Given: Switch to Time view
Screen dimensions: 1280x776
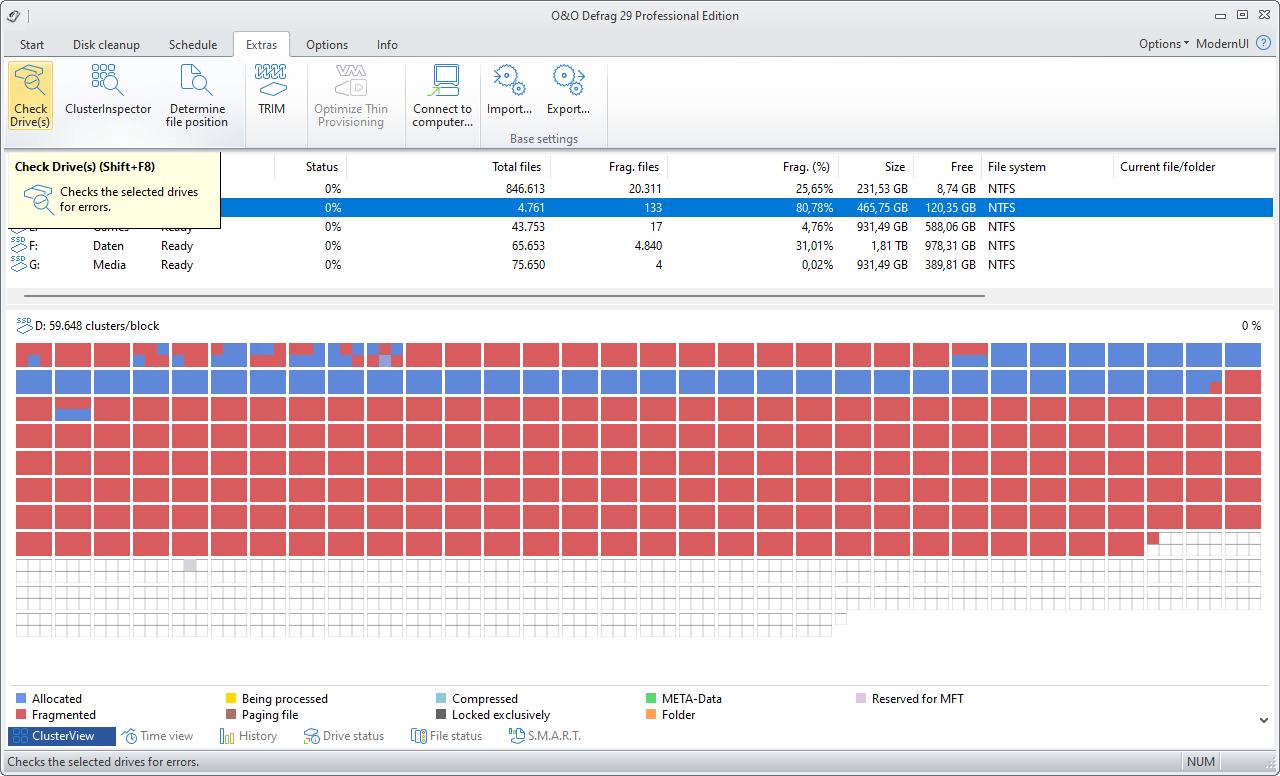Looking at the screenshot, I should click(158, 736).
